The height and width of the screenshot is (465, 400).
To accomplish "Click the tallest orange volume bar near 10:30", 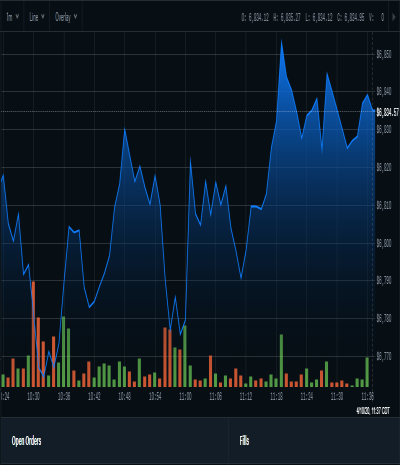I will [x=33, y=334].
